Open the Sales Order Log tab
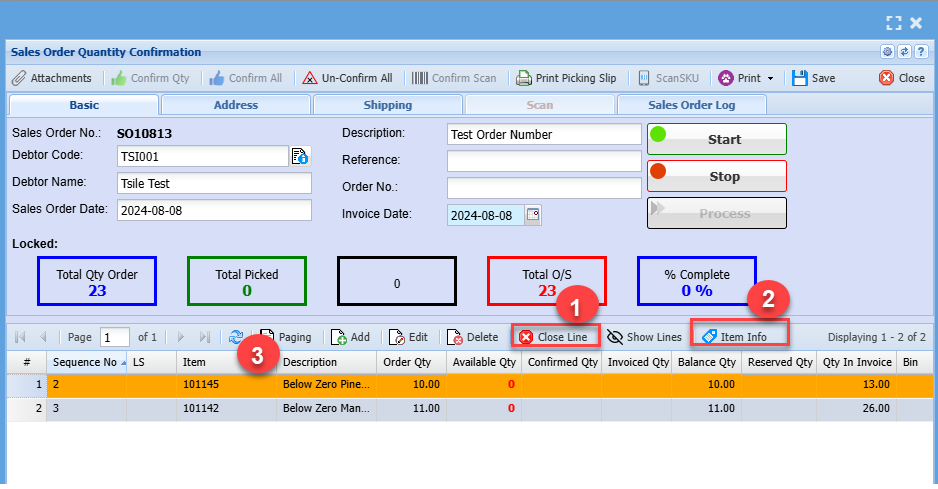Viewport: 938px width, 489px height. pyautogui.click(x=692, y=105)
